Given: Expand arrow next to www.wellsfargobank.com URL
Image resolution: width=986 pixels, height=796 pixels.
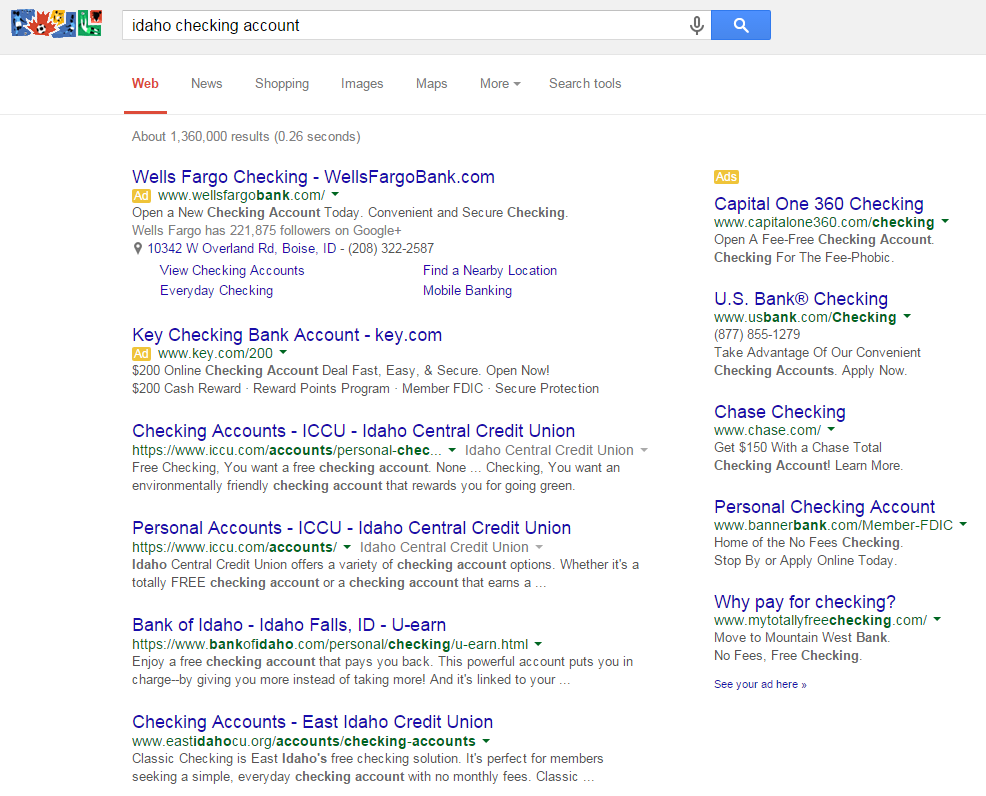Looking at the screenshot, I should coord(335,195).
